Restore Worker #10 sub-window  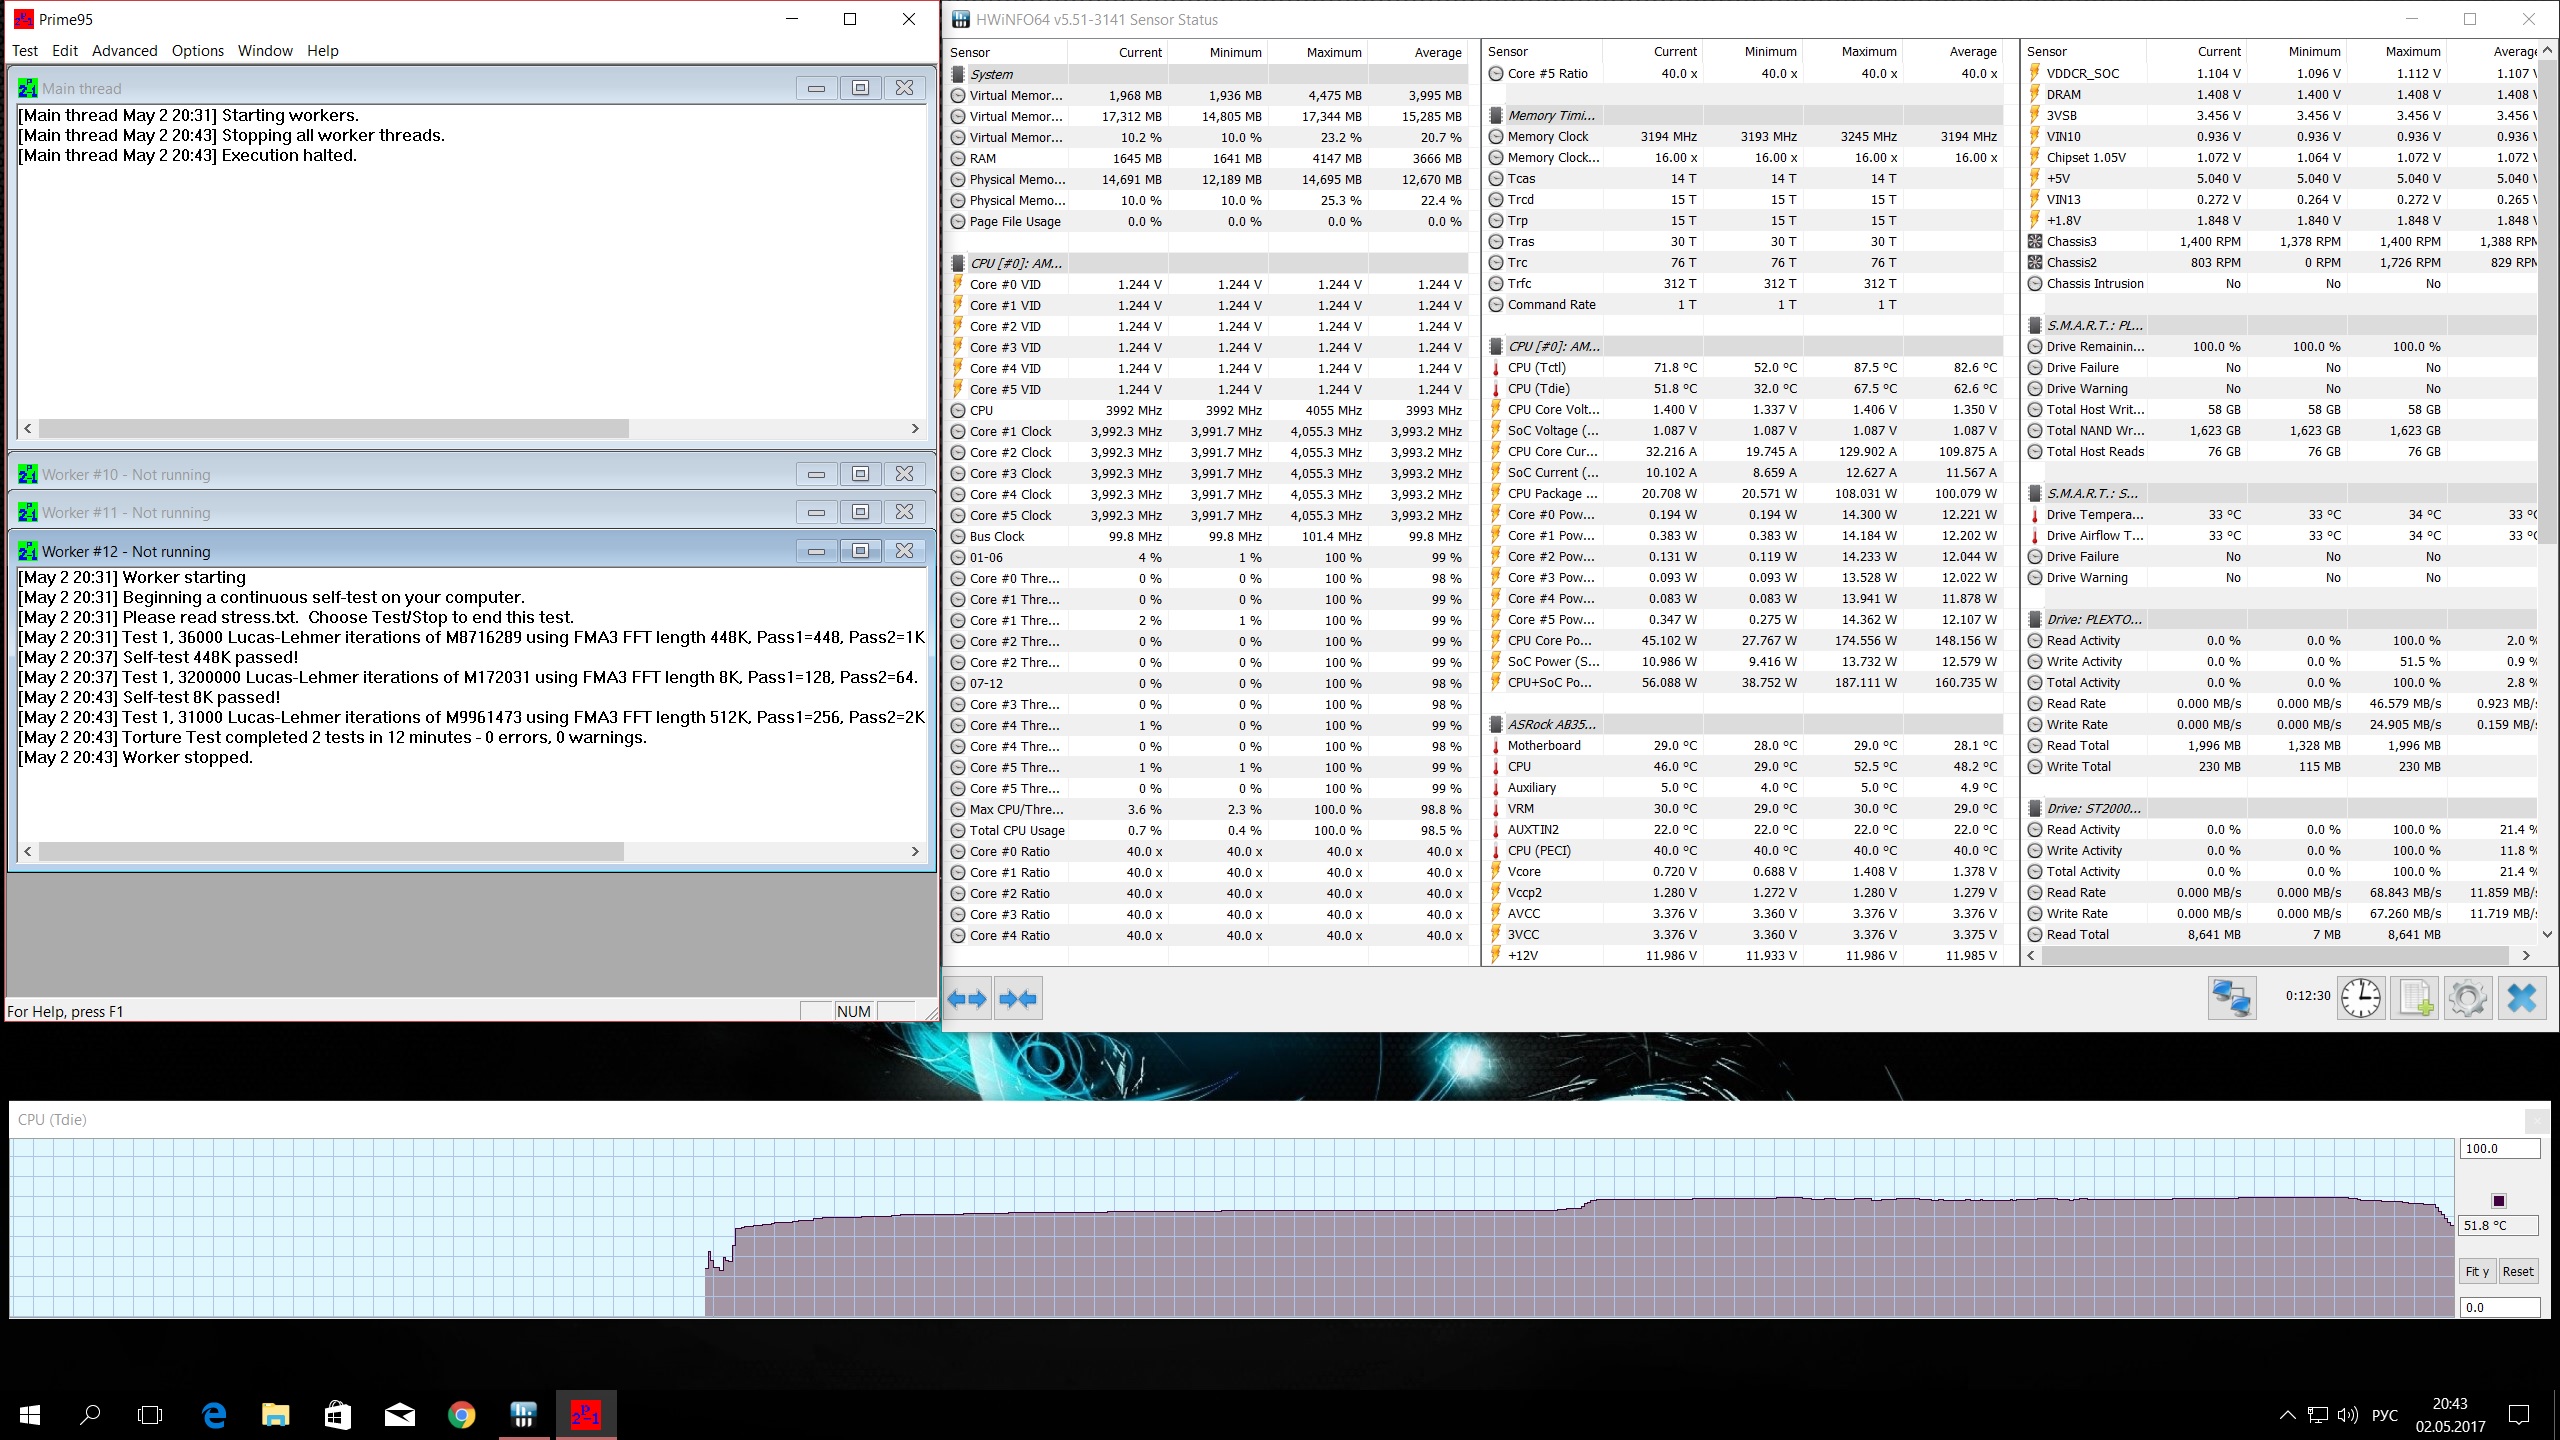click(x=860, y=474)
